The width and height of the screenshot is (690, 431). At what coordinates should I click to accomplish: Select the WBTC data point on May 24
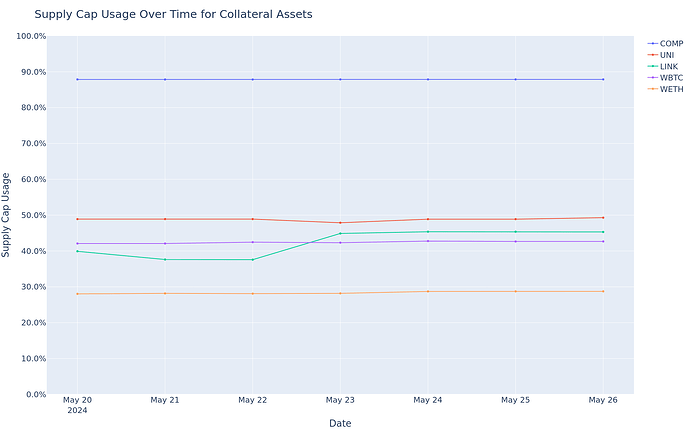pyautogui.click(x=428, y=241)
